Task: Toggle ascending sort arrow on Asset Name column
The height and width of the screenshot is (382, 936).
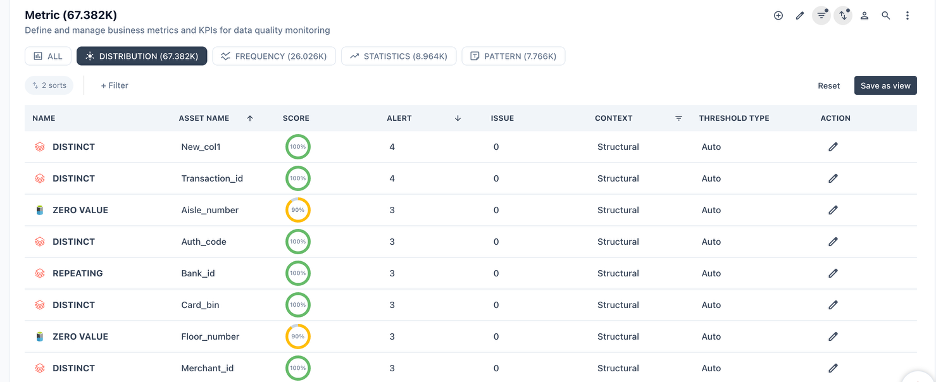Action: point(250,118)
